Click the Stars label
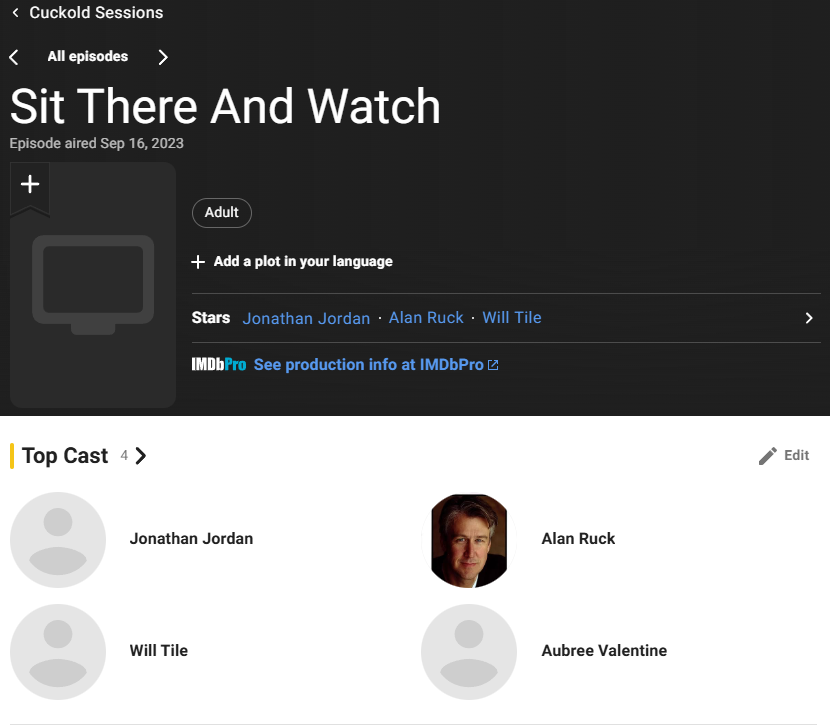This screenshot has width=830, height=728. pos(211,318)
